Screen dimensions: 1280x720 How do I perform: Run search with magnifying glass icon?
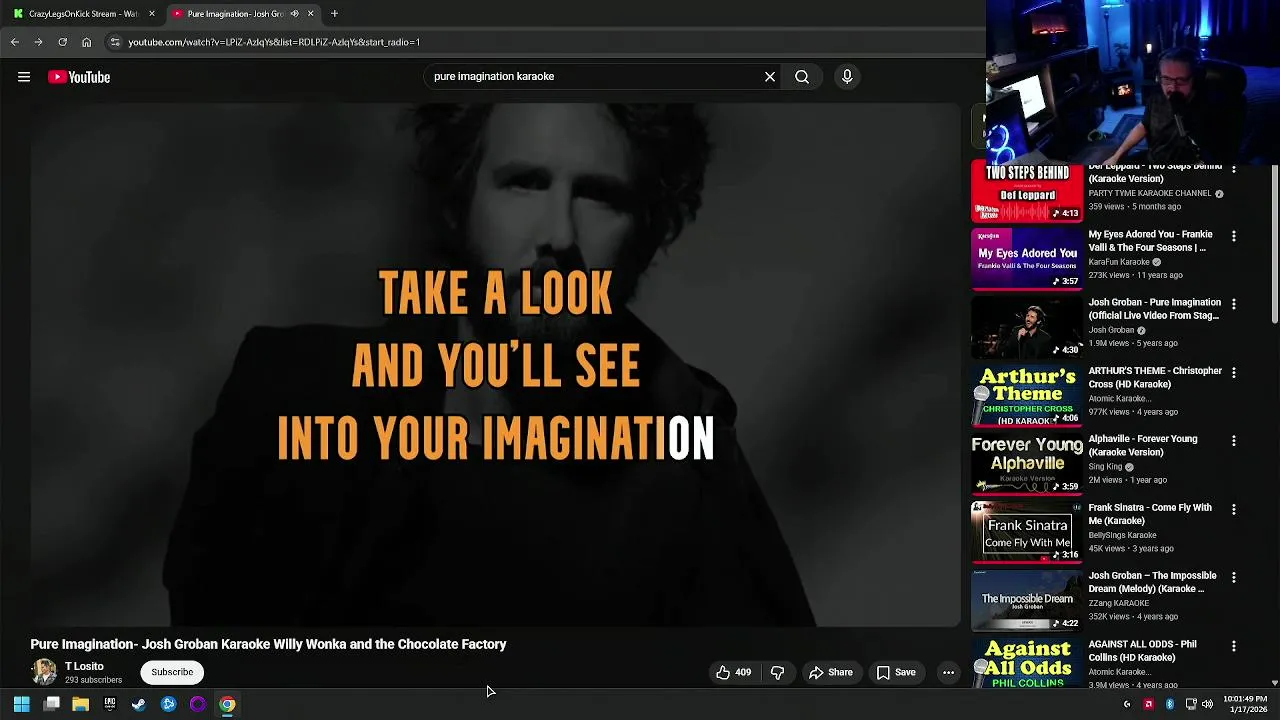(x=802, y=76)
